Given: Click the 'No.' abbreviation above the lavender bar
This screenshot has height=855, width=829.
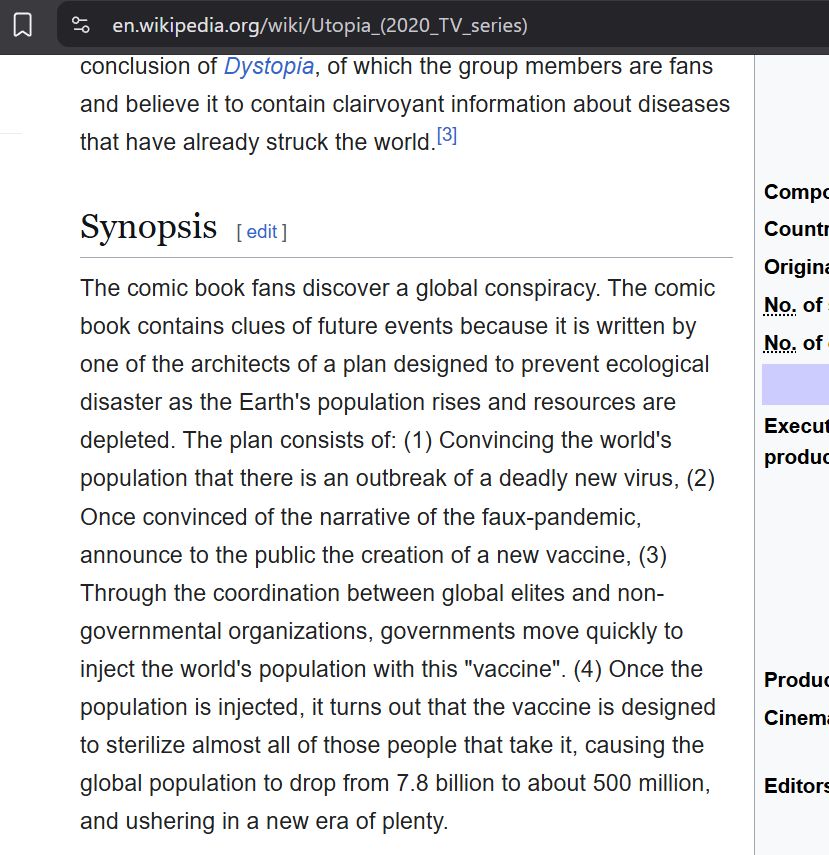Looking at the screenshot, I should point(780,343).
